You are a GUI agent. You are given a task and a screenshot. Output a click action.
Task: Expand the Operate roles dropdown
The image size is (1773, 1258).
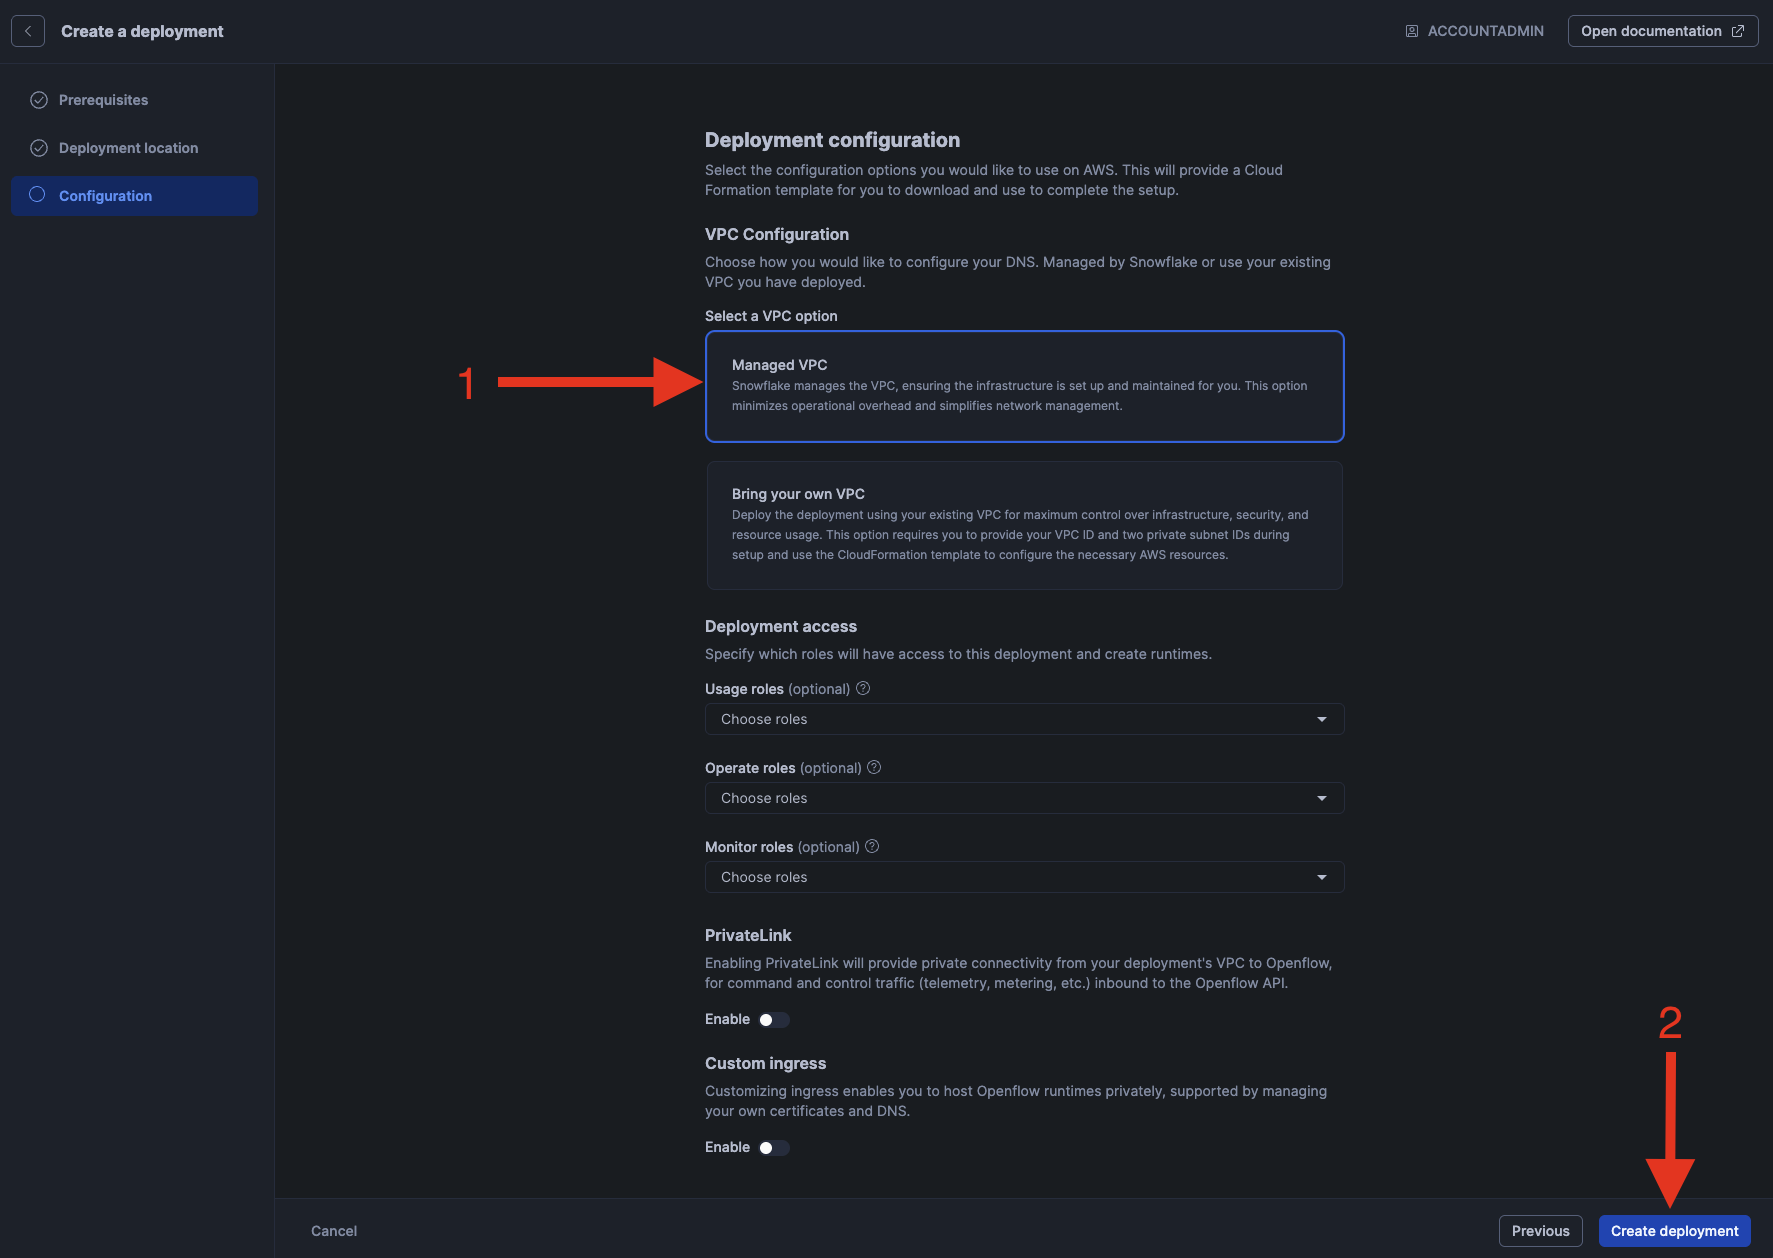[x=1024, y=798]
